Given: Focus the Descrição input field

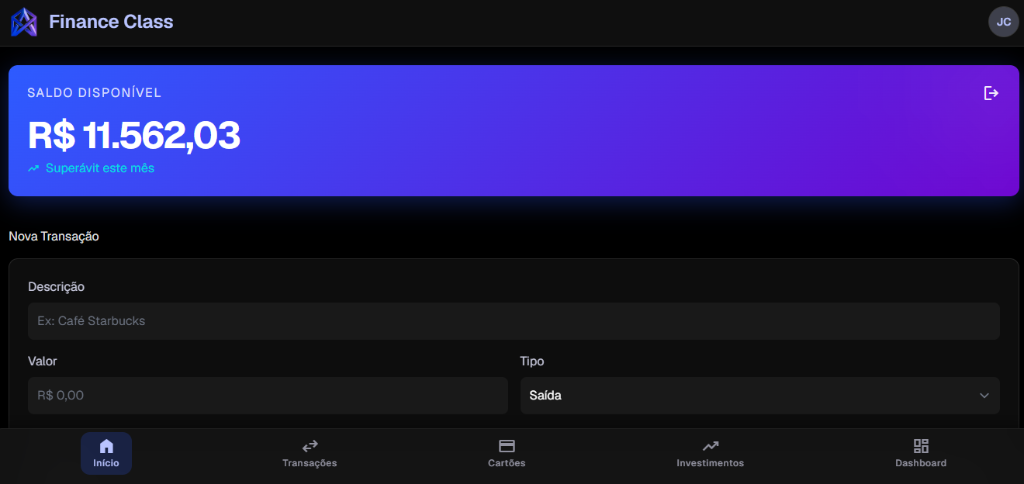Looking at the screenshot, I should pos(513,321).
